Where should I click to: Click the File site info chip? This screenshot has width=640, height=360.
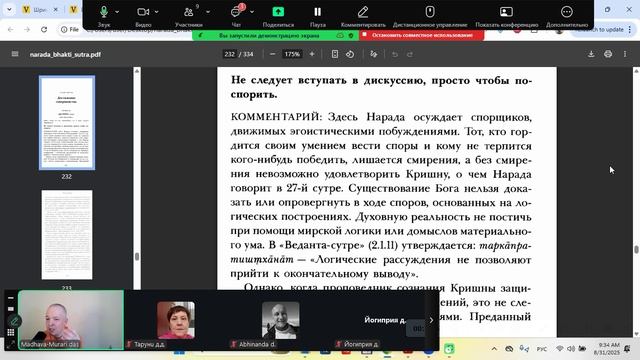tap(70, 29)
